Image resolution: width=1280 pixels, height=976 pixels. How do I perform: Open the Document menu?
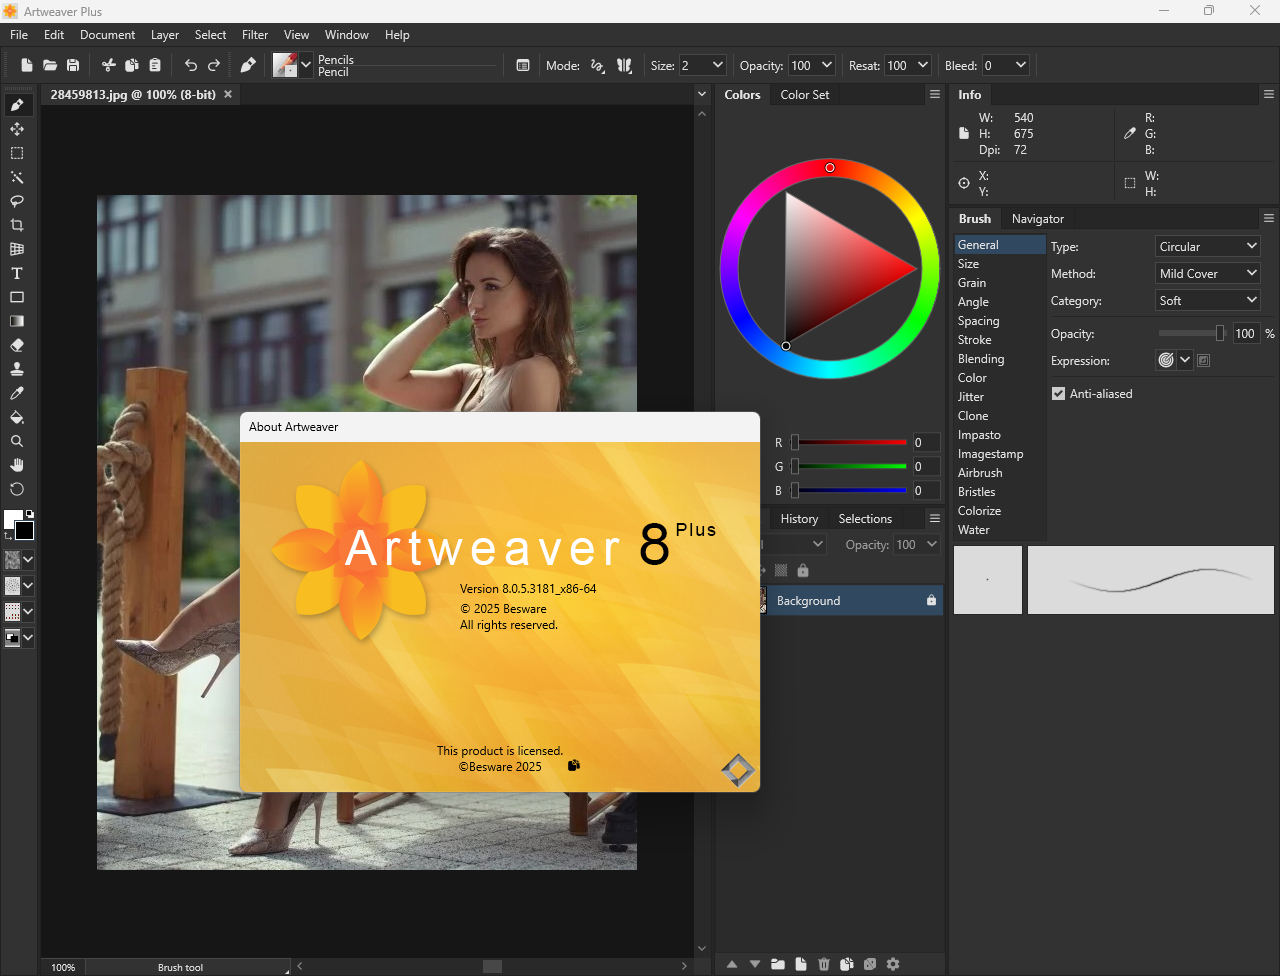click(x=107, y=34)
